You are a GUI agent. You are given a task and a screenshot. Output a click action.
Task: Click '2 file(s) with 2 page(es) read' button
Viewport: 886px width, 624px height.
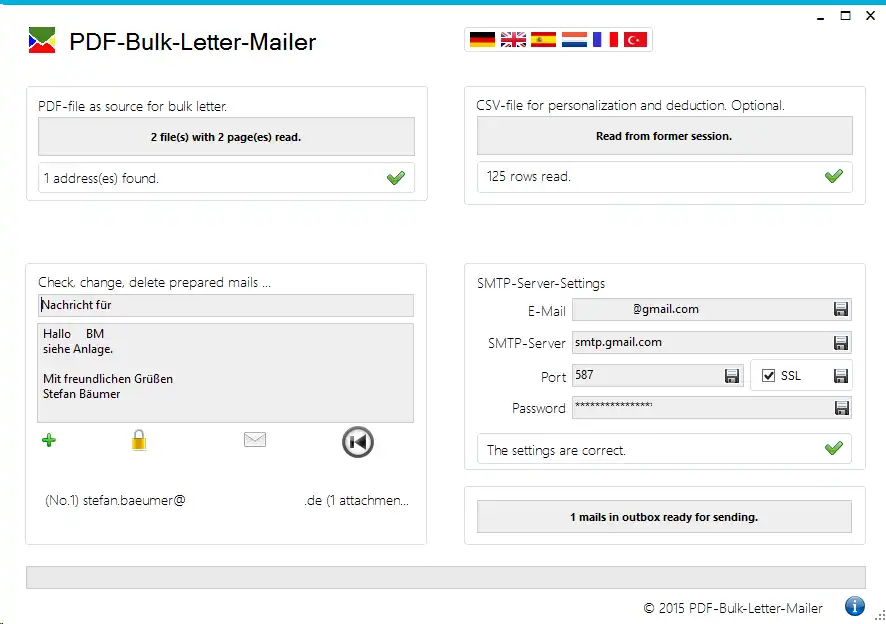click(x=226, y=136)
